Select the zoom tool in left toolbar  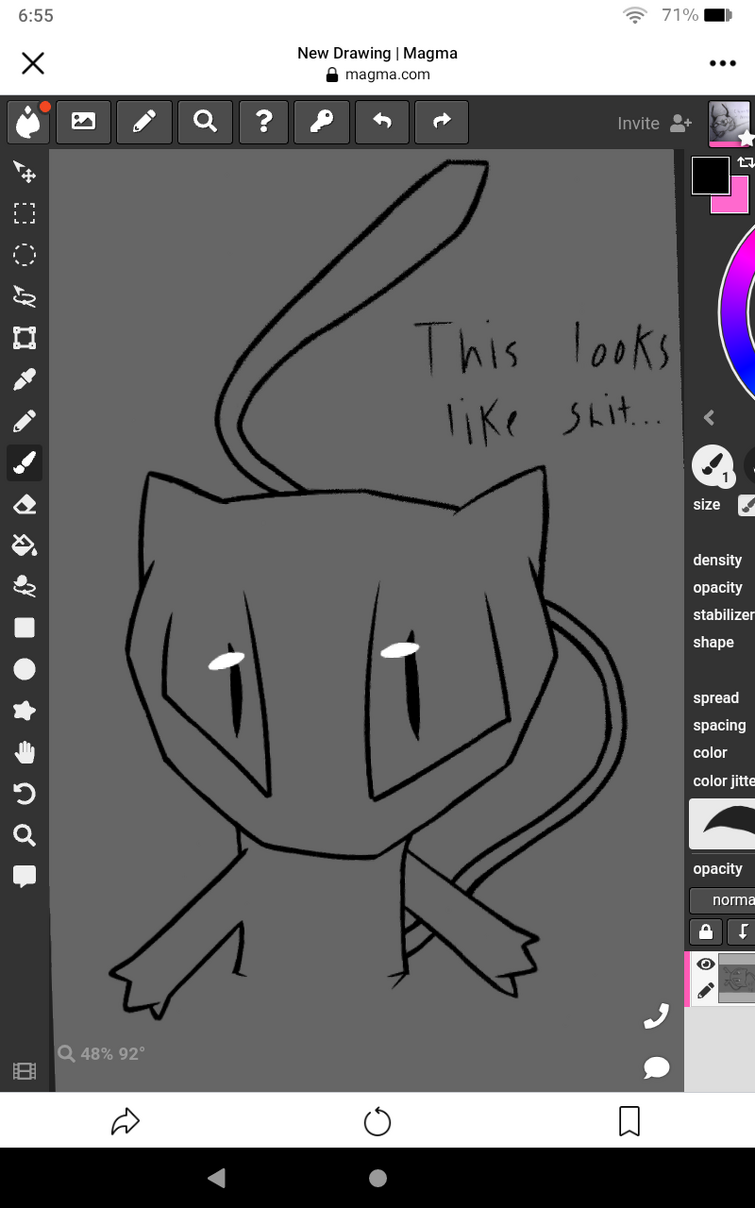(x=24, y=835)
